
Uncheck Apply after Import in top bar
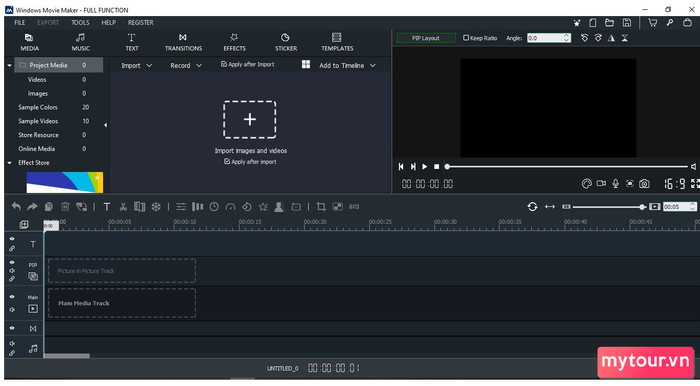224,64
